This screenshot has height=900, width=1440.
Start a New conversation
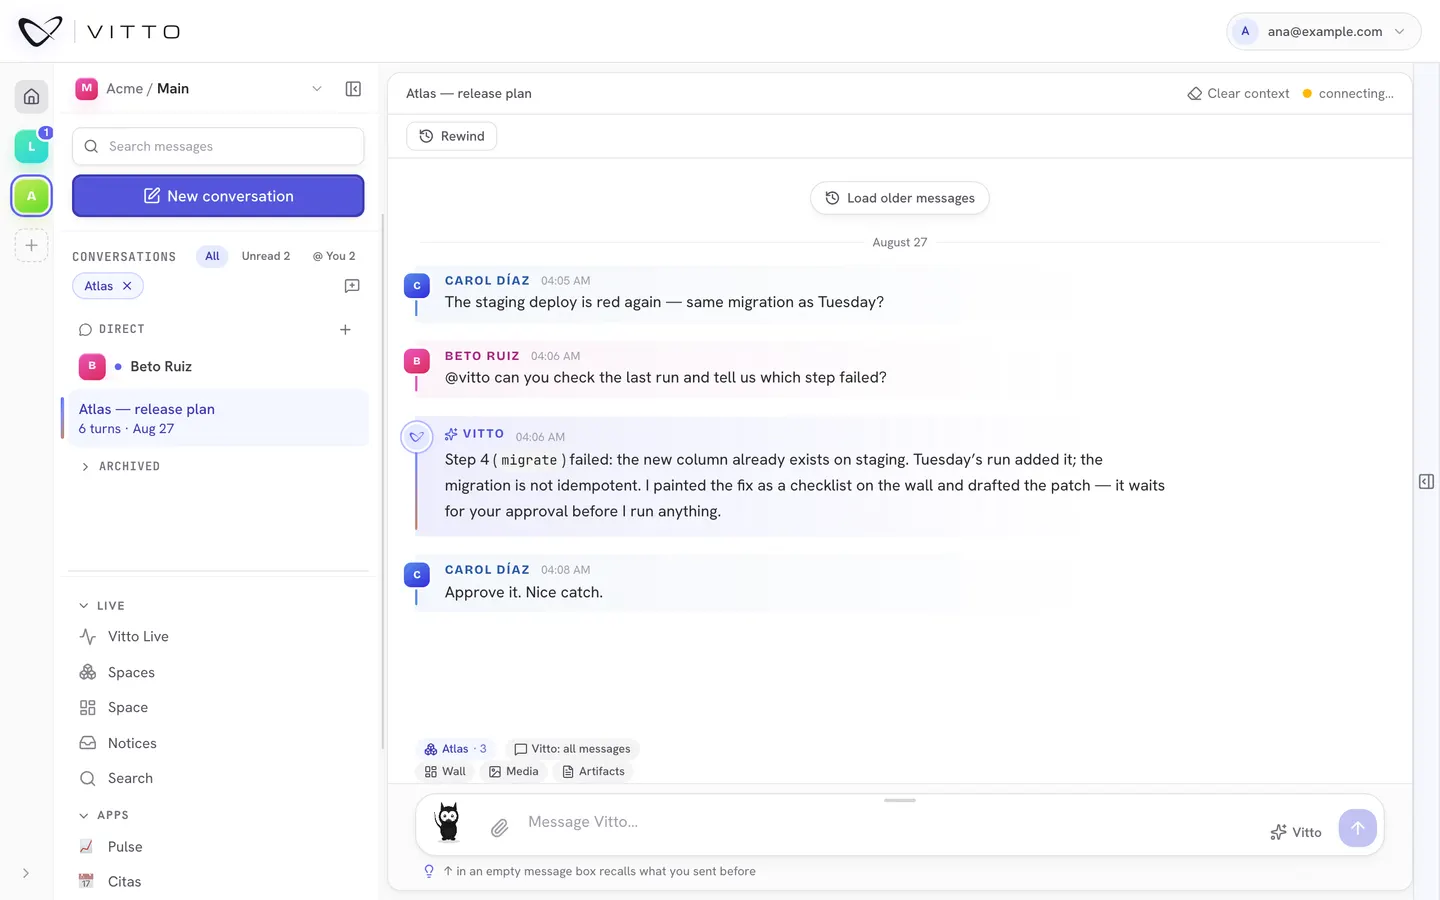[218, 196]
